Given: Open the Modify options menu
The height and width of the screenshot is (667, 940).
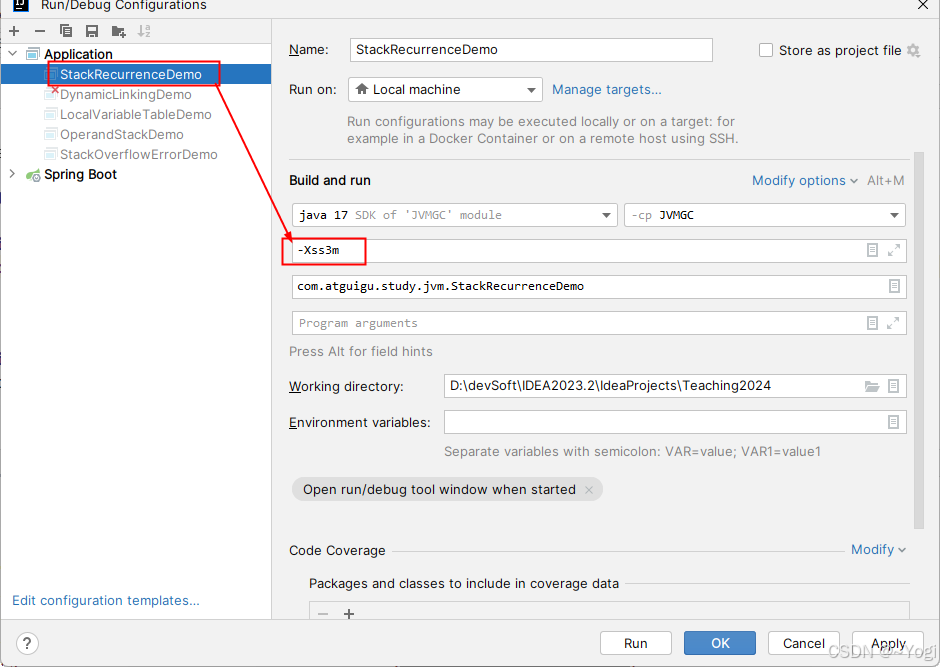Looking at the screenshot, I should click(x=804, y=181).
